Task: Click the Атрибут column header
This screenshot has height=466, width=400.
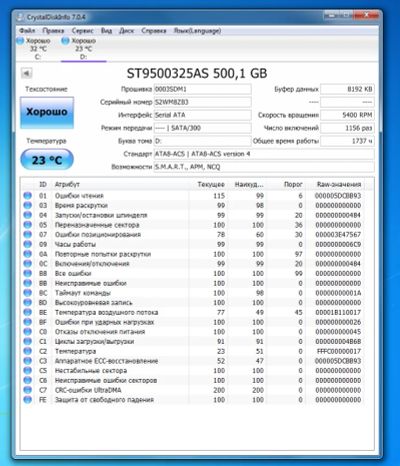Action: coord(67,184)
